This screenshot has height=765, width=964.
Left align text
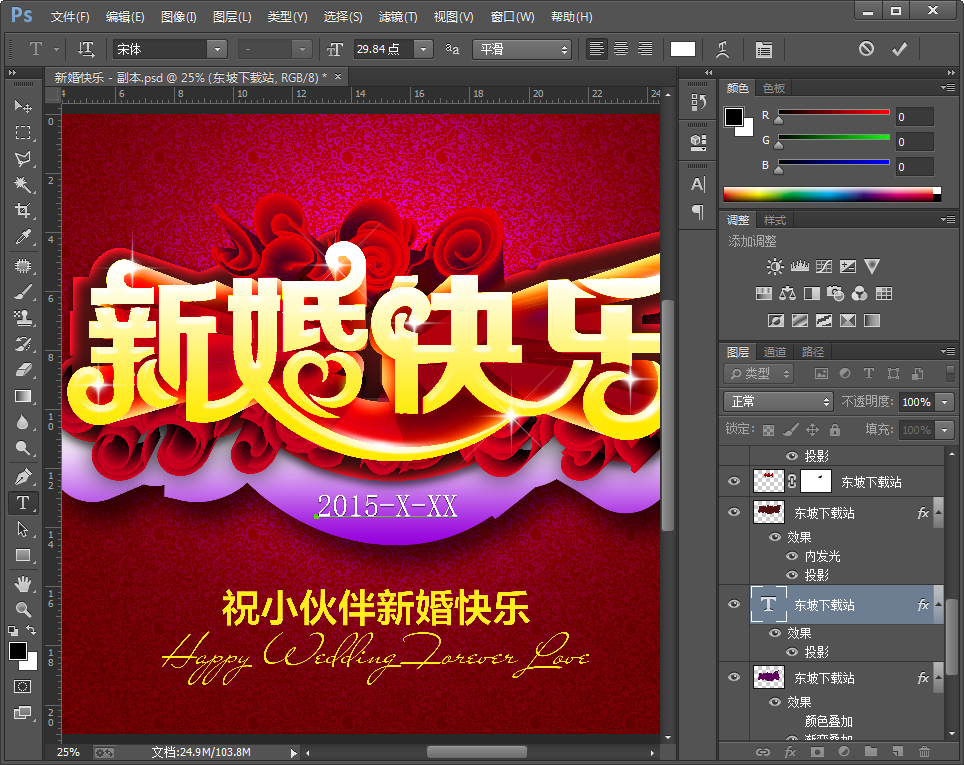596,49
